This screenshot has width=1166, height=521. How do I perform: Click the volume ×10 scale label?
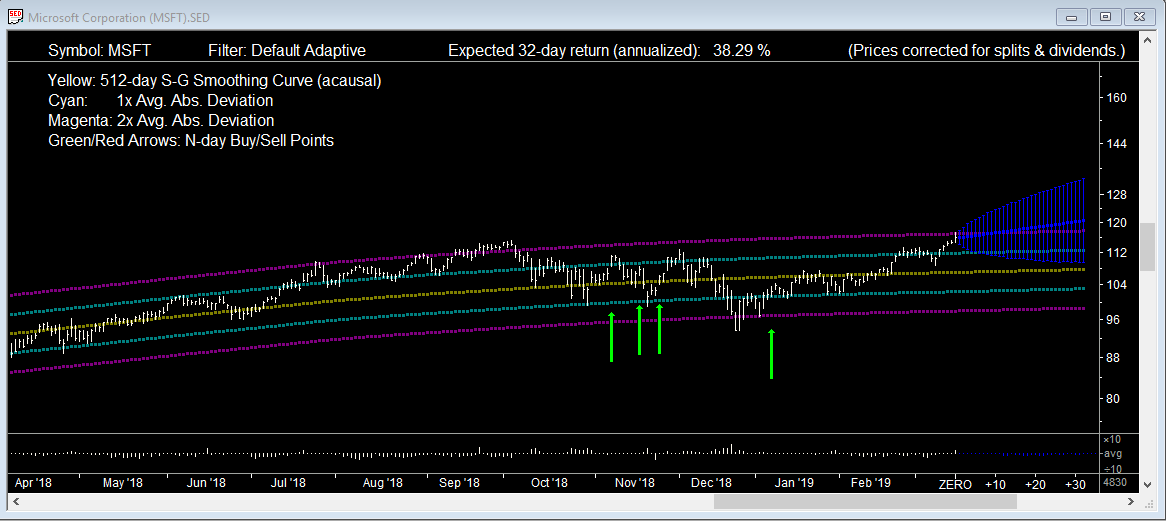tap(1112, 439)
